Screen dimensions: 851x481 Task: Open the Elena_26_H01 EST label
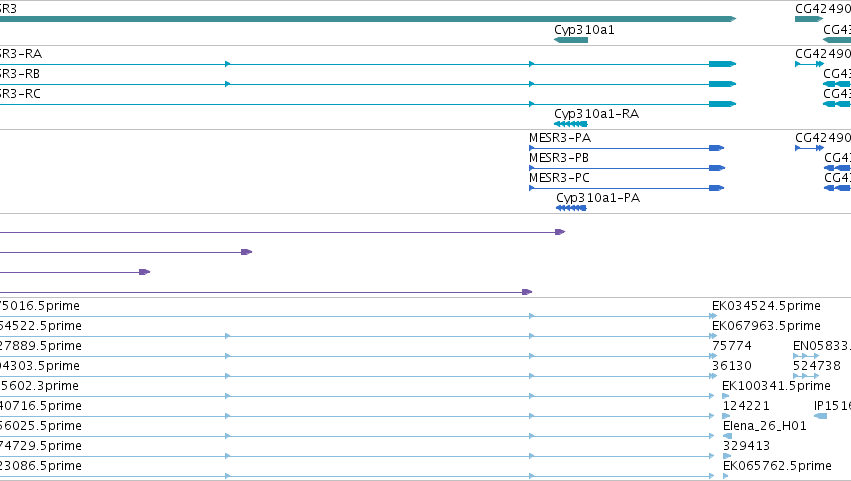(765, 426)
